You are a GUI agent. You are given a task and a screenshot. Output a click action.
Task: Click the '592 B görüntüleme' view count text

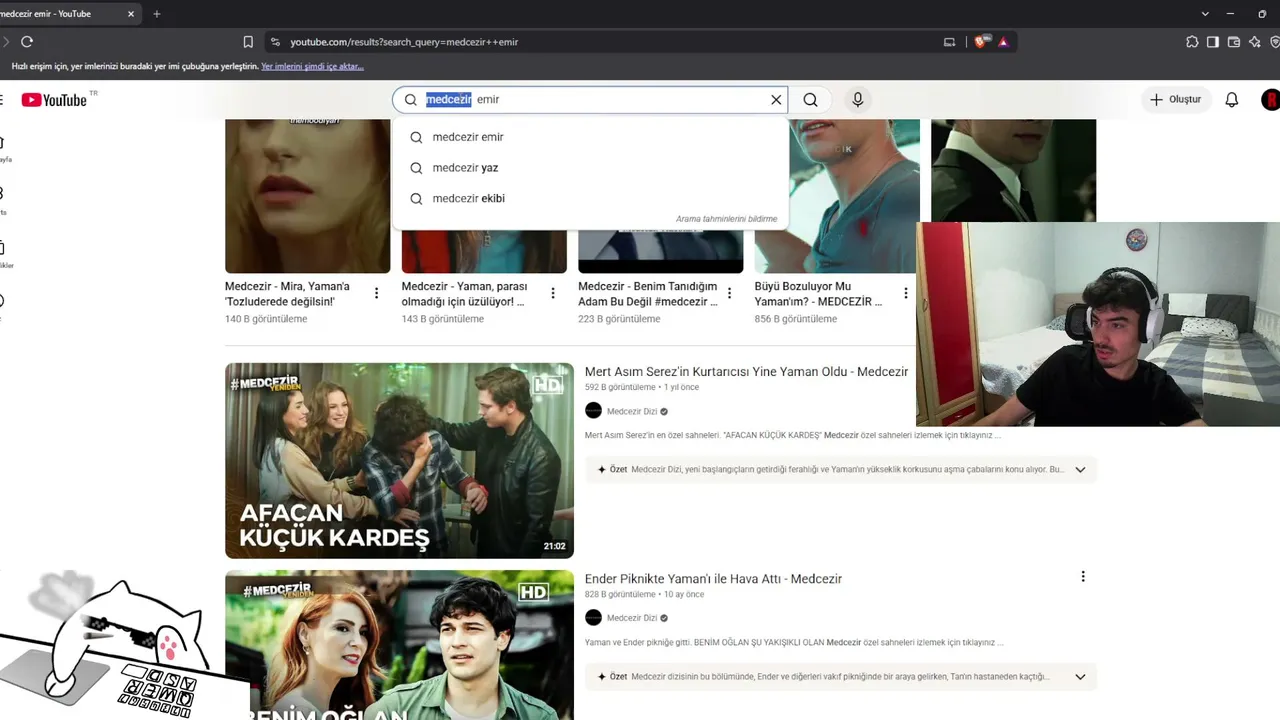pos(620,387)
